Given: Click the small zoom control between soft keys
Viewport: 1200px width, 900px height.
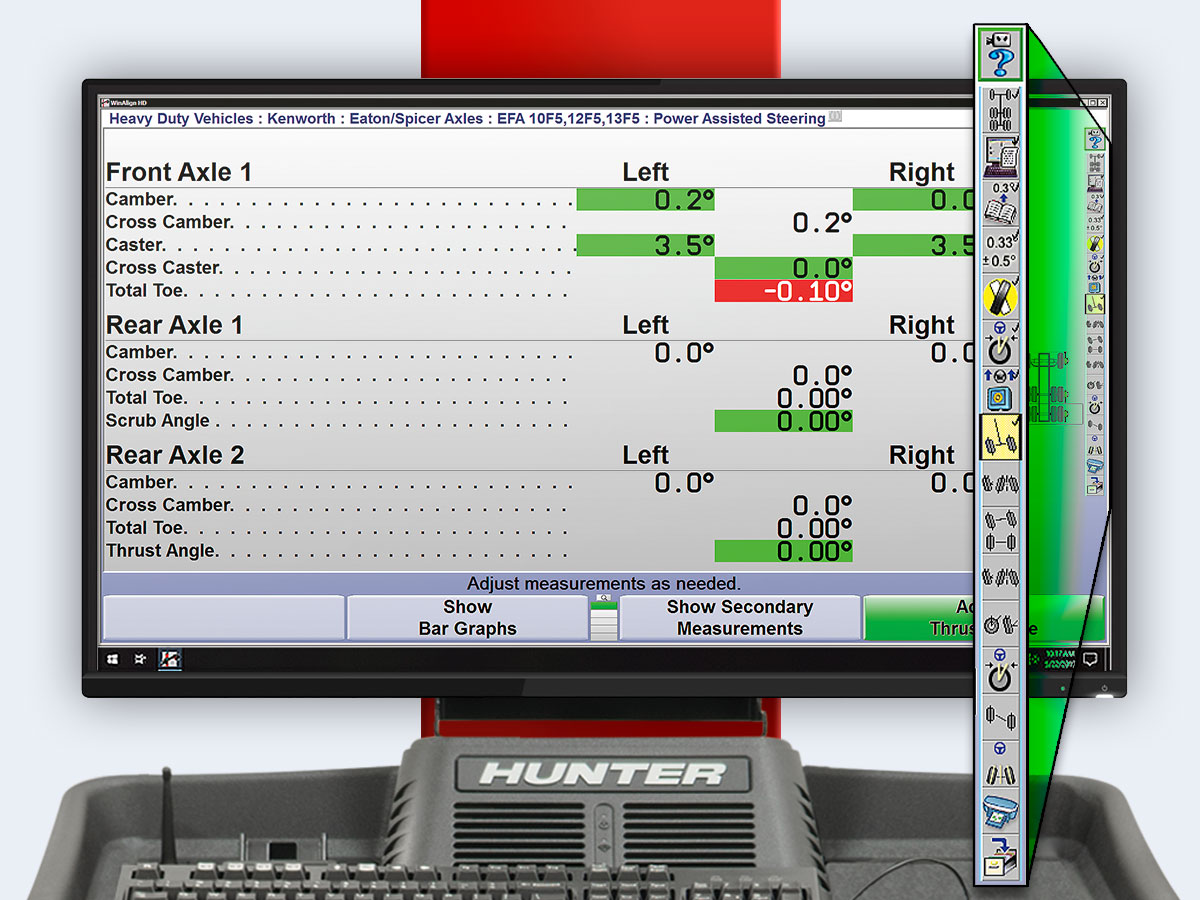Looking at the screenshot, I should tap(604, 617).
